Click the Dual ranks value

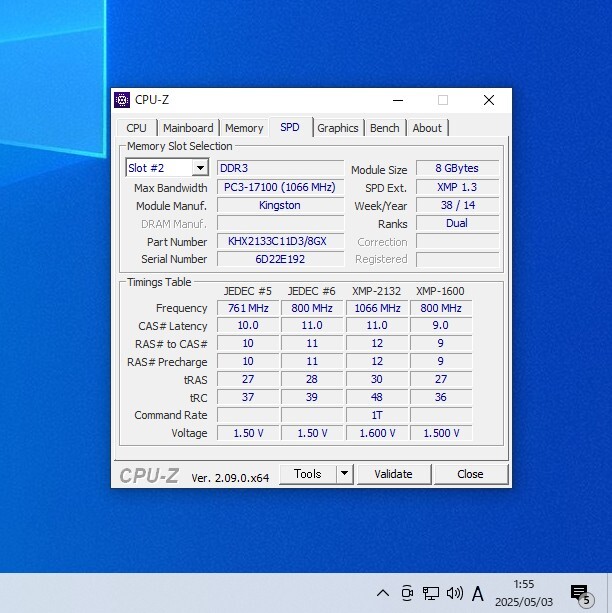(457, 223)
